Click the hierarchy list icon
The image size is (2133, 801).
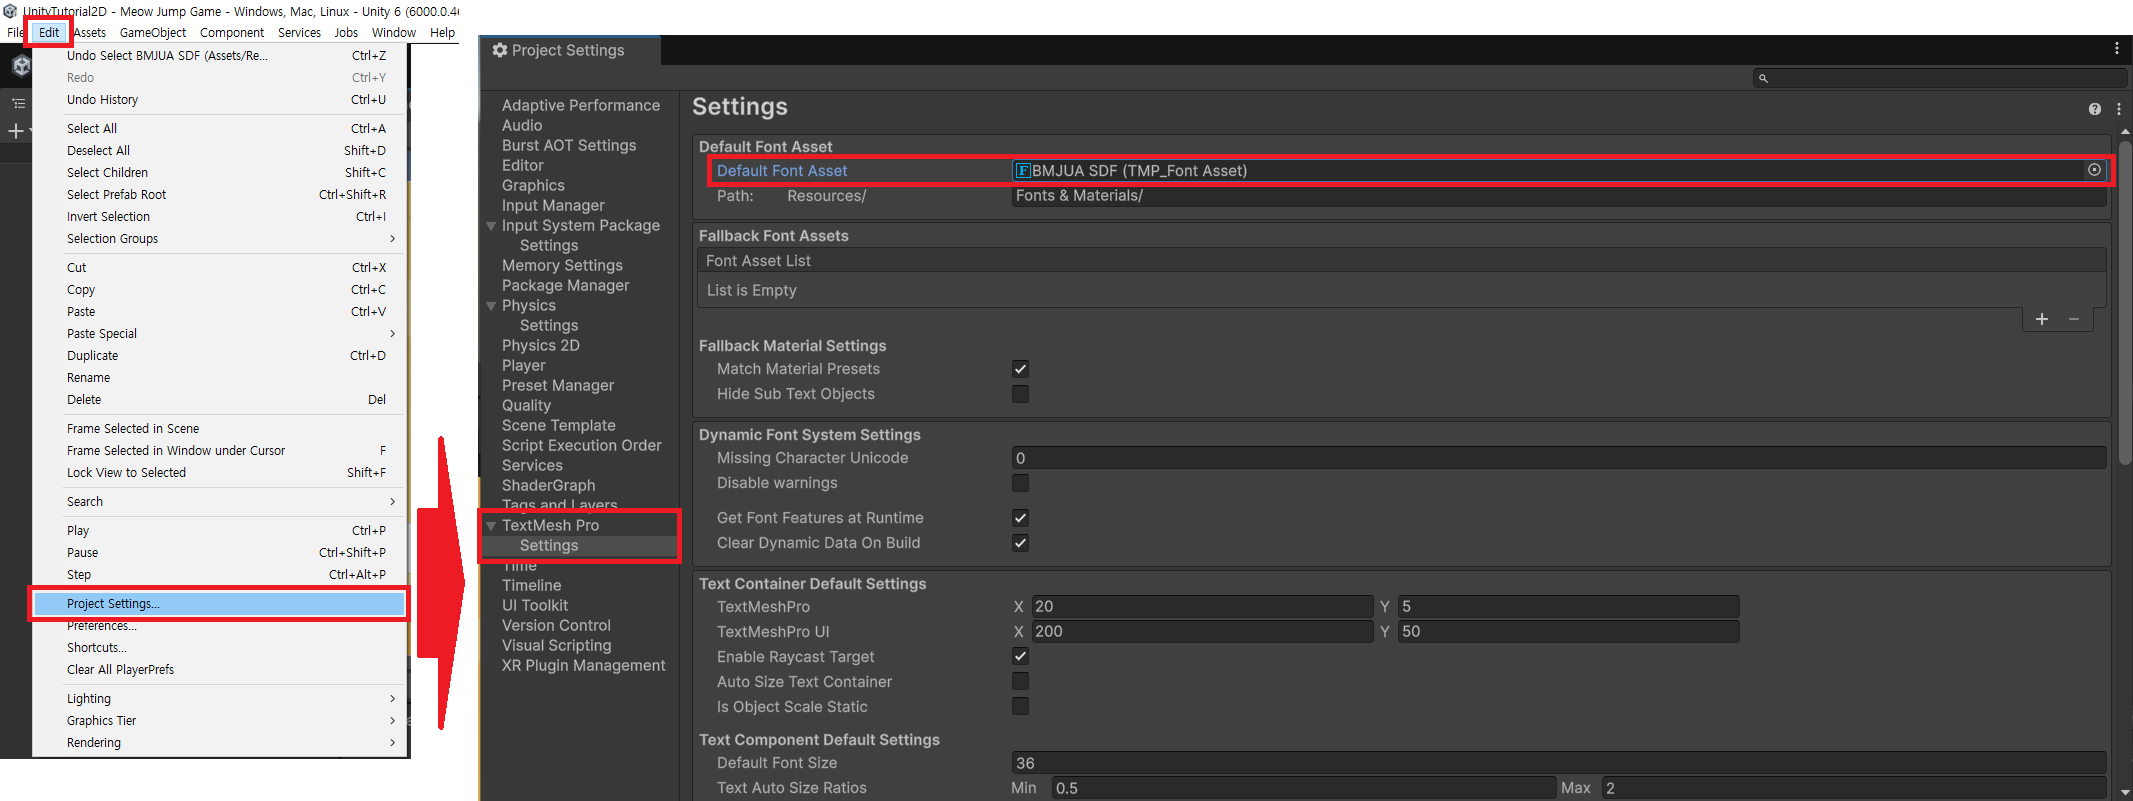coord(18,103)
